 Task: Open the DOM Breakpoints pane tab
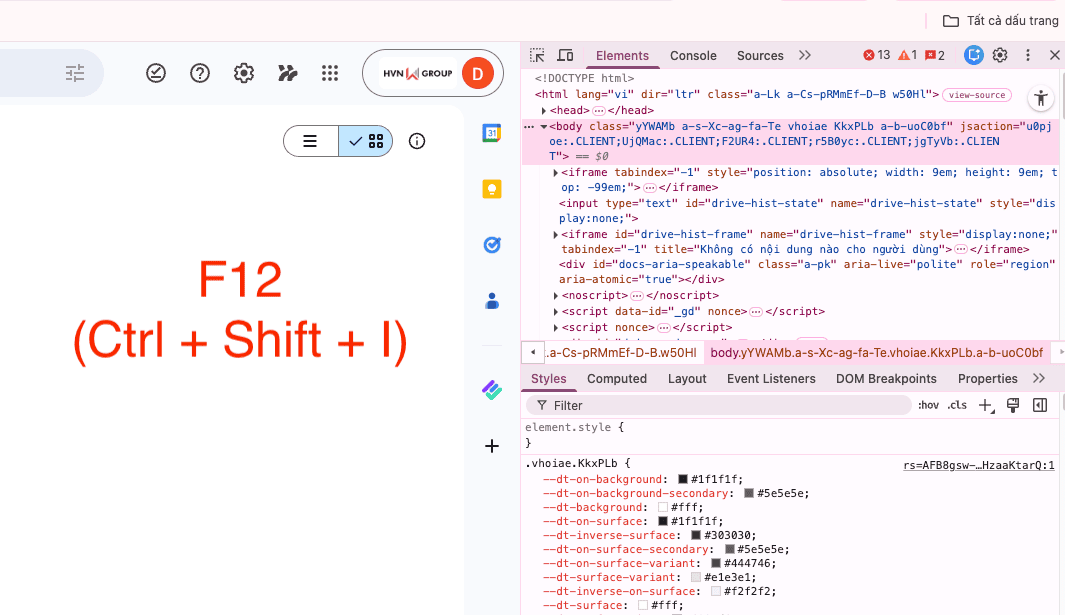[x=886, y=379]
